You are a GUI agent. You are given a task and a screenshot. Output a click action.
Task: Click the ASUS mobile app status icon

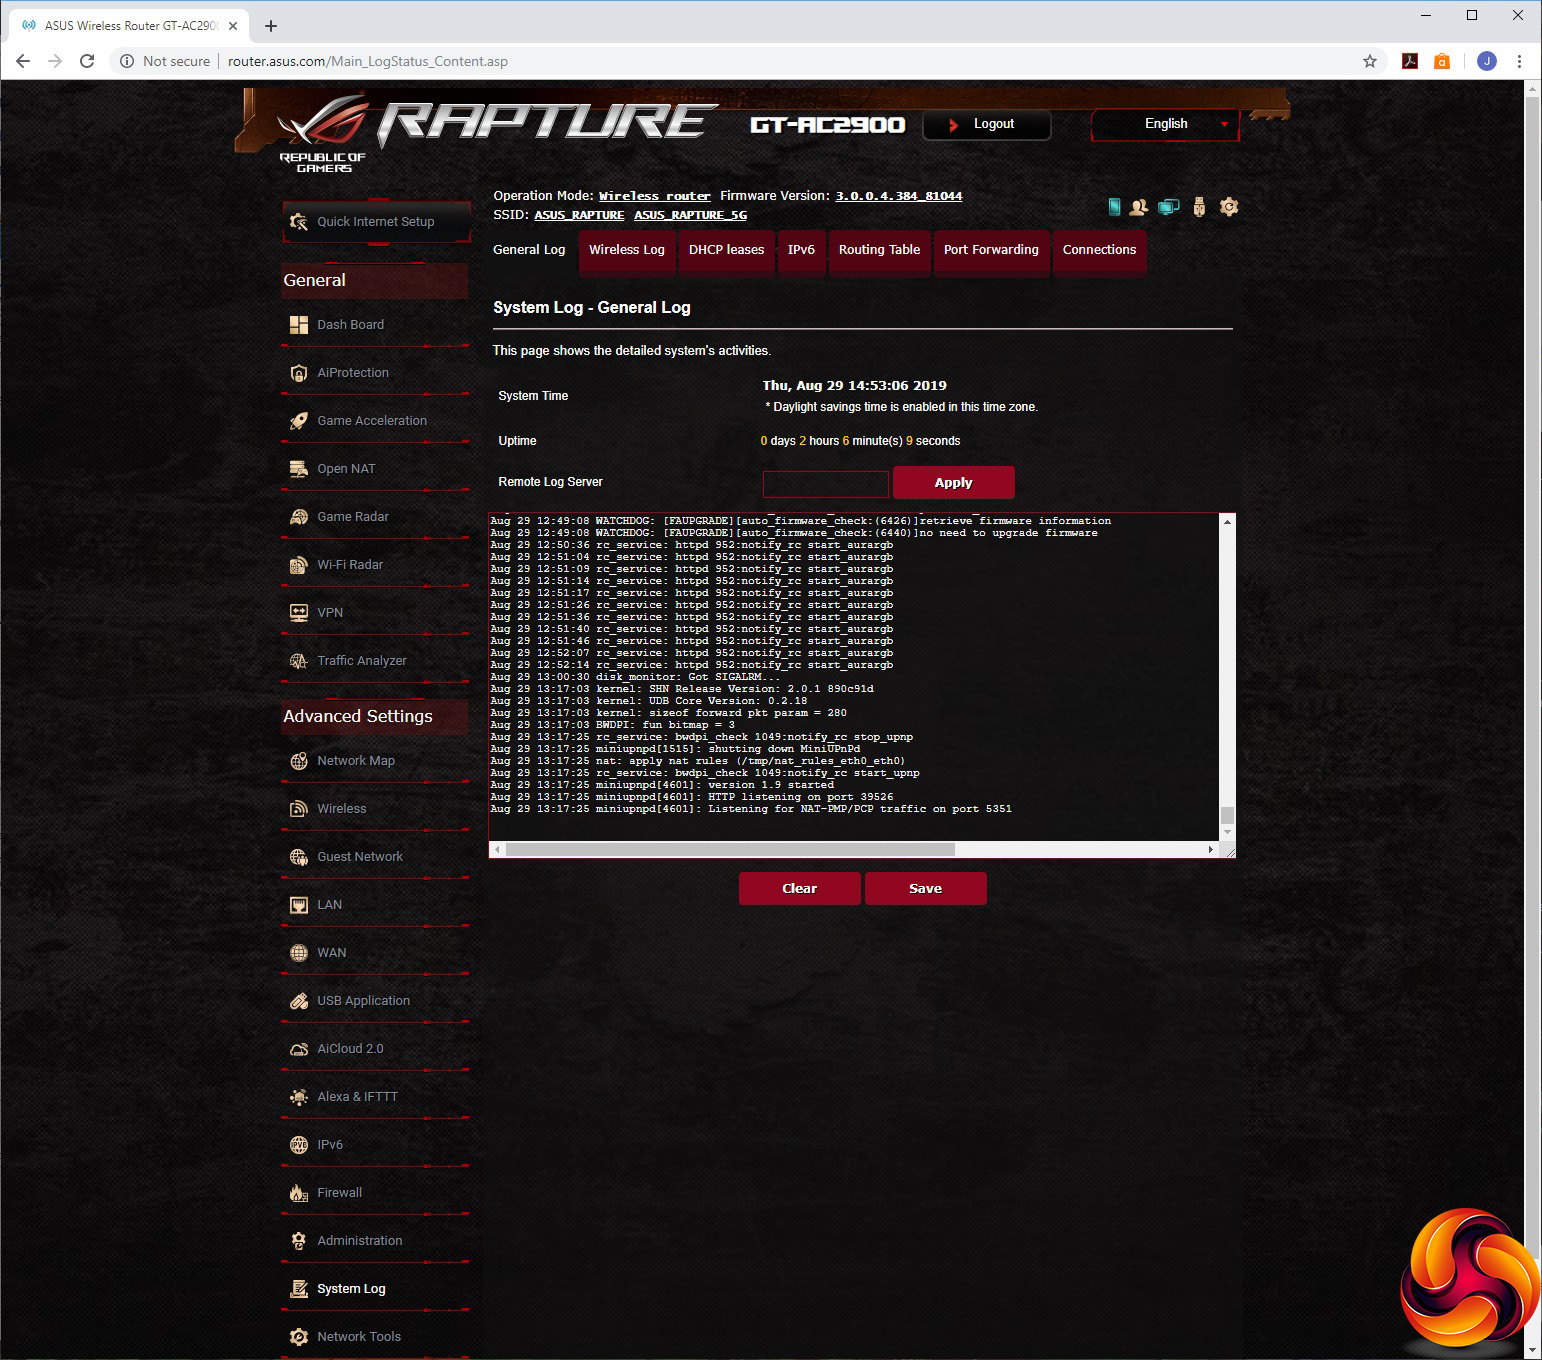pos(1114,207)
